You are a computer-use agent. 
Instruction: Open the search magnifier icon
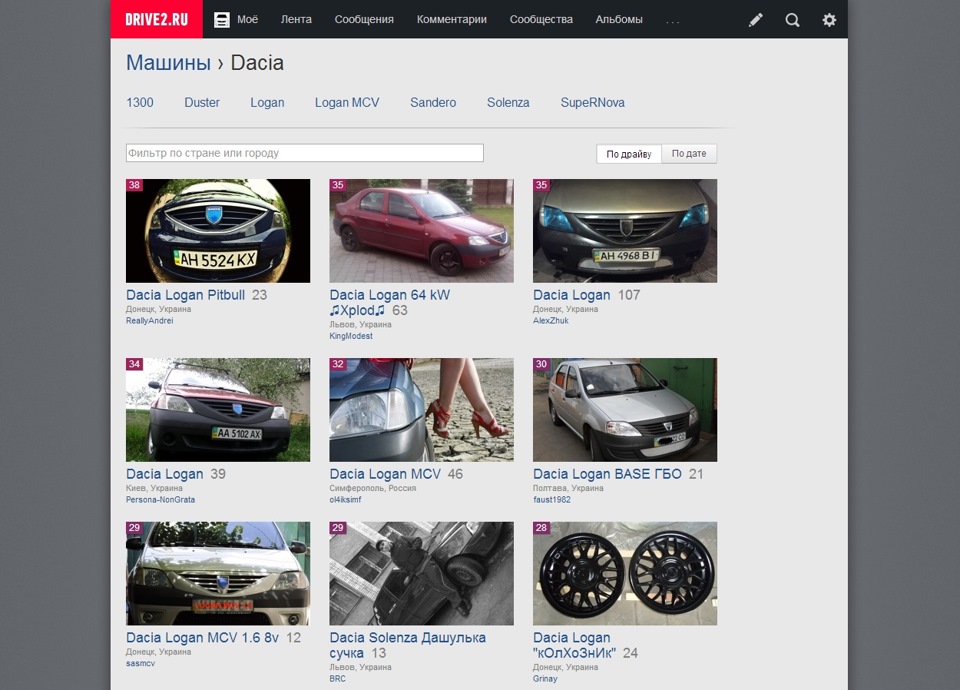[x=792, y=20]
